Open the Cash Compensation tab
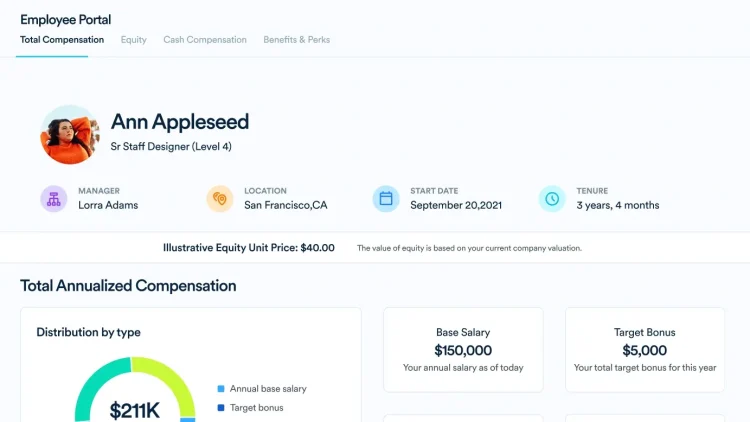The image size is (750, 422). pyautogui.click(x=205, y=40)
